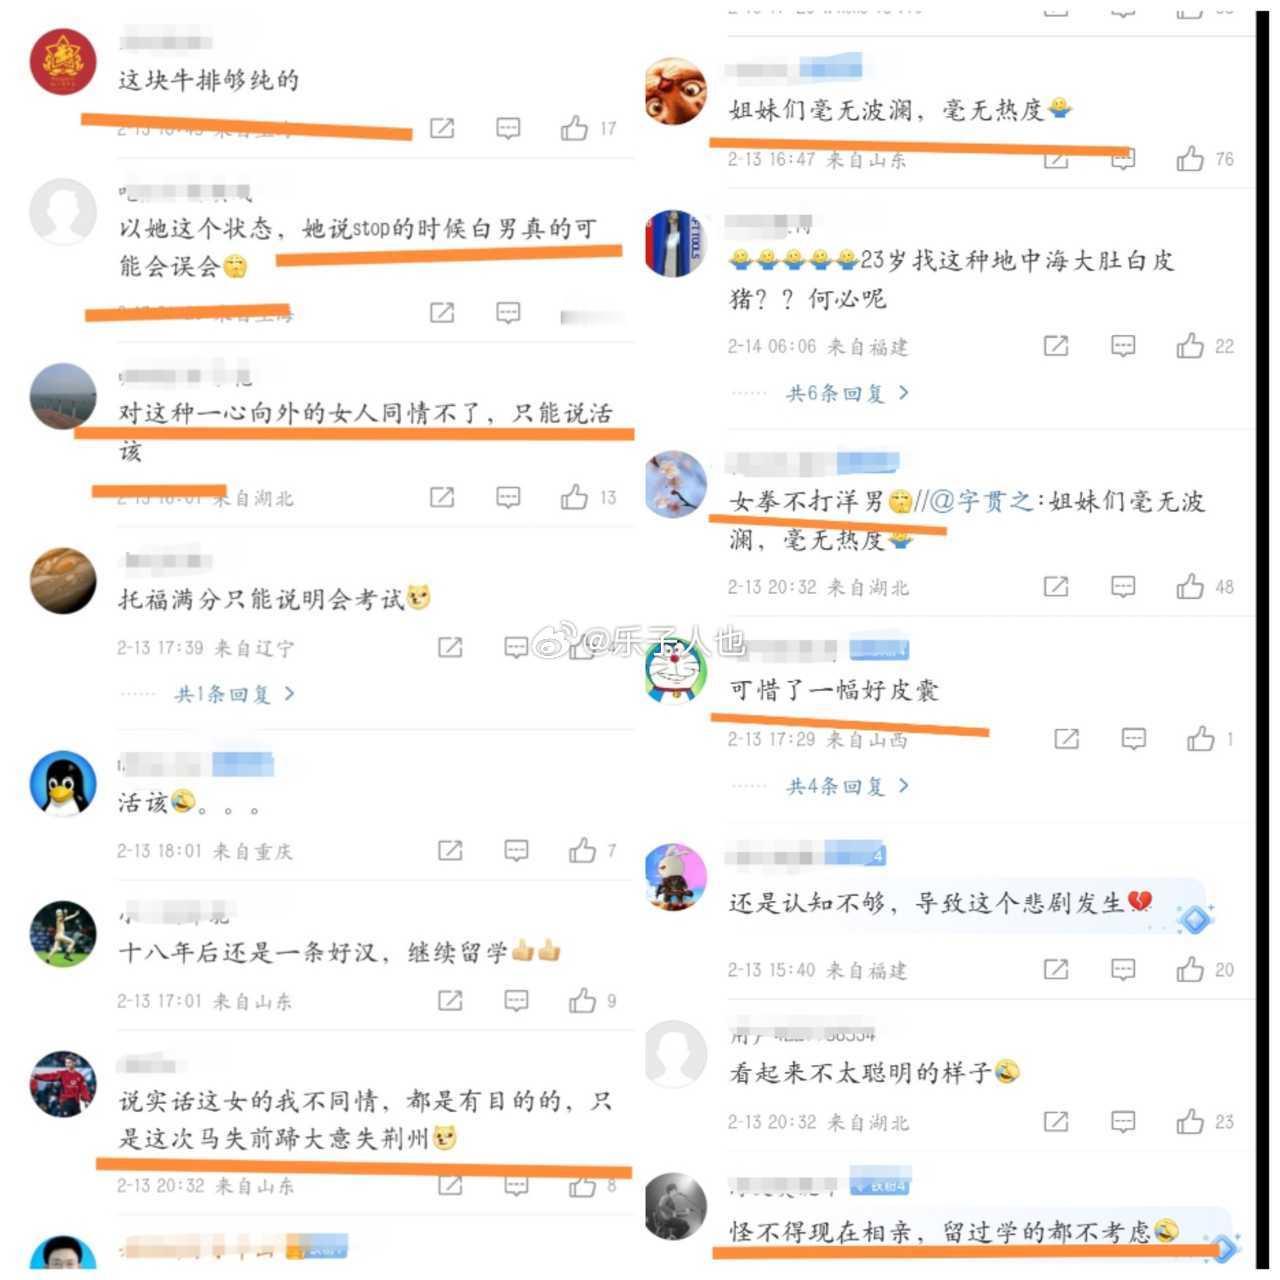Expand the '共6条回复' replies
1280x1280 pixels.
848,393
